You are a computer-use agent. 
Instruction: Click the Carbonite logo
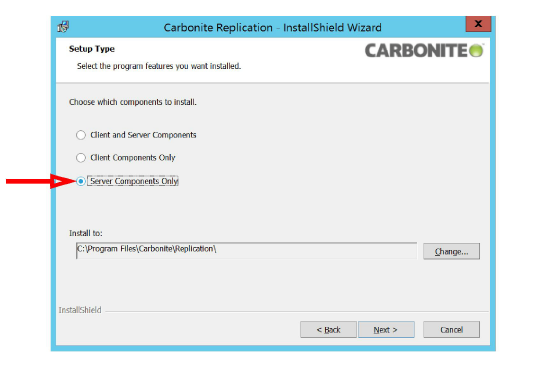pyautogui.click(x=424, y=51)
